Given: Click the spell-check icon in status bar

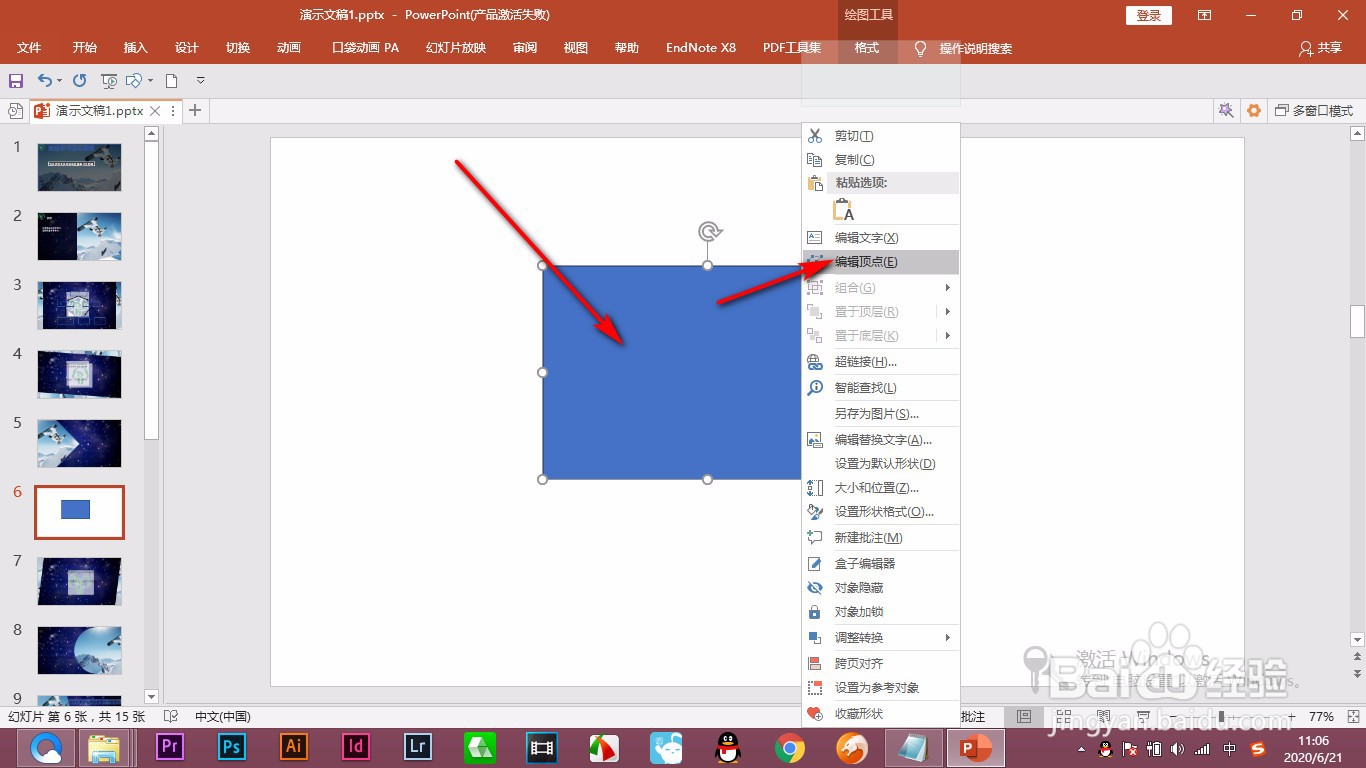Looking at the screenshot, I should pyautogui.click(x=171, y=717).
